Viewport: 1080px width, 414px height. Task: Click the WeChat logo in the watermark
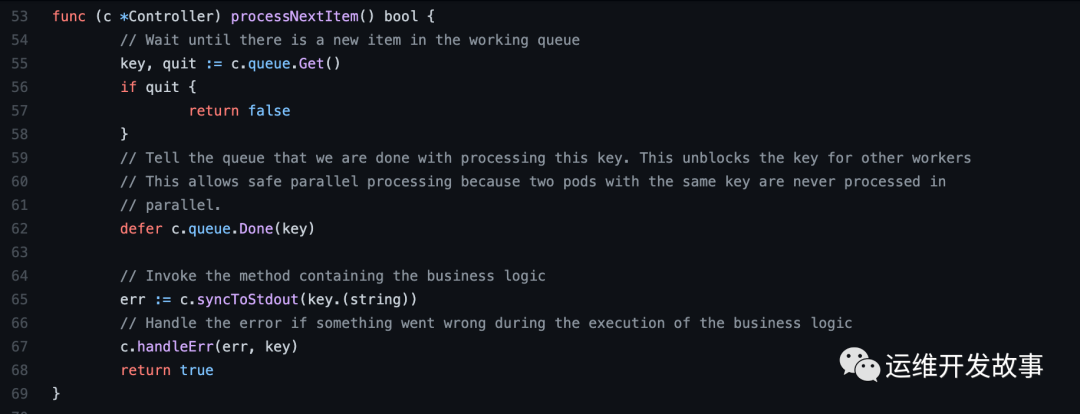[x=860, y=364]
